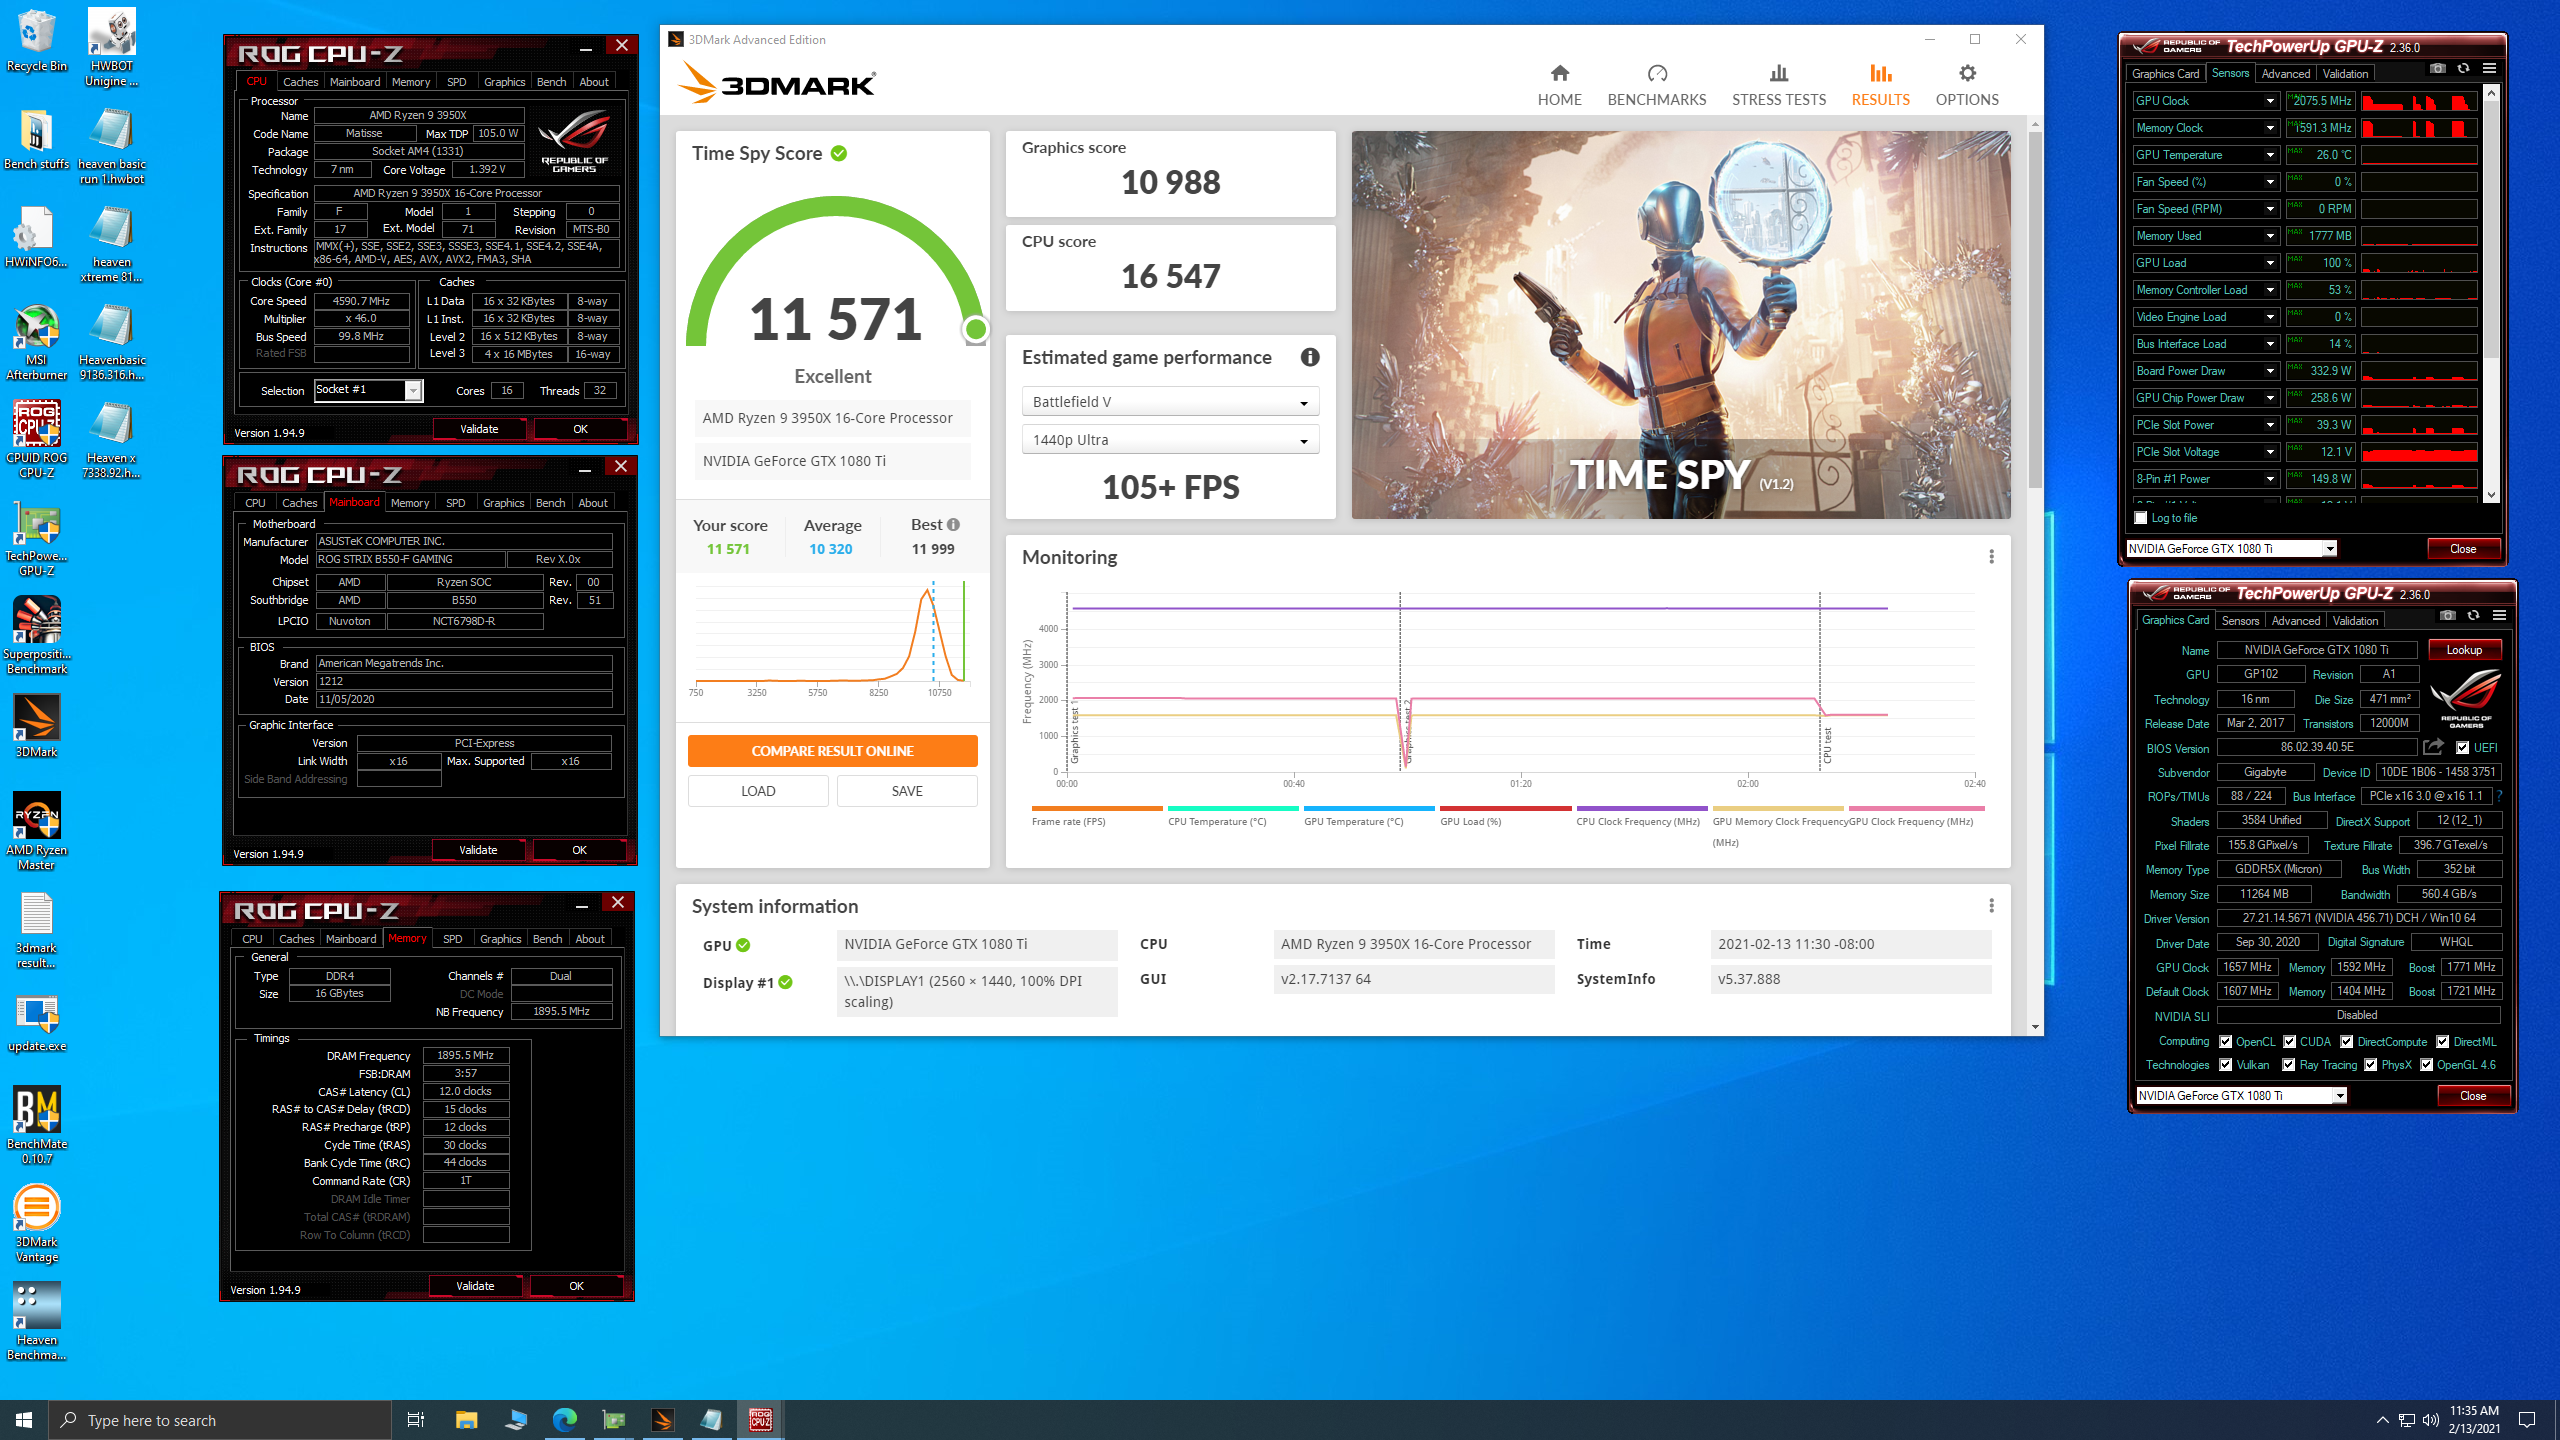Image resolution: width=2560 pixels, height=1440 pixels.
Task: Select the RESULTS section in 3DMark
Action: [x=1880, y=85]
